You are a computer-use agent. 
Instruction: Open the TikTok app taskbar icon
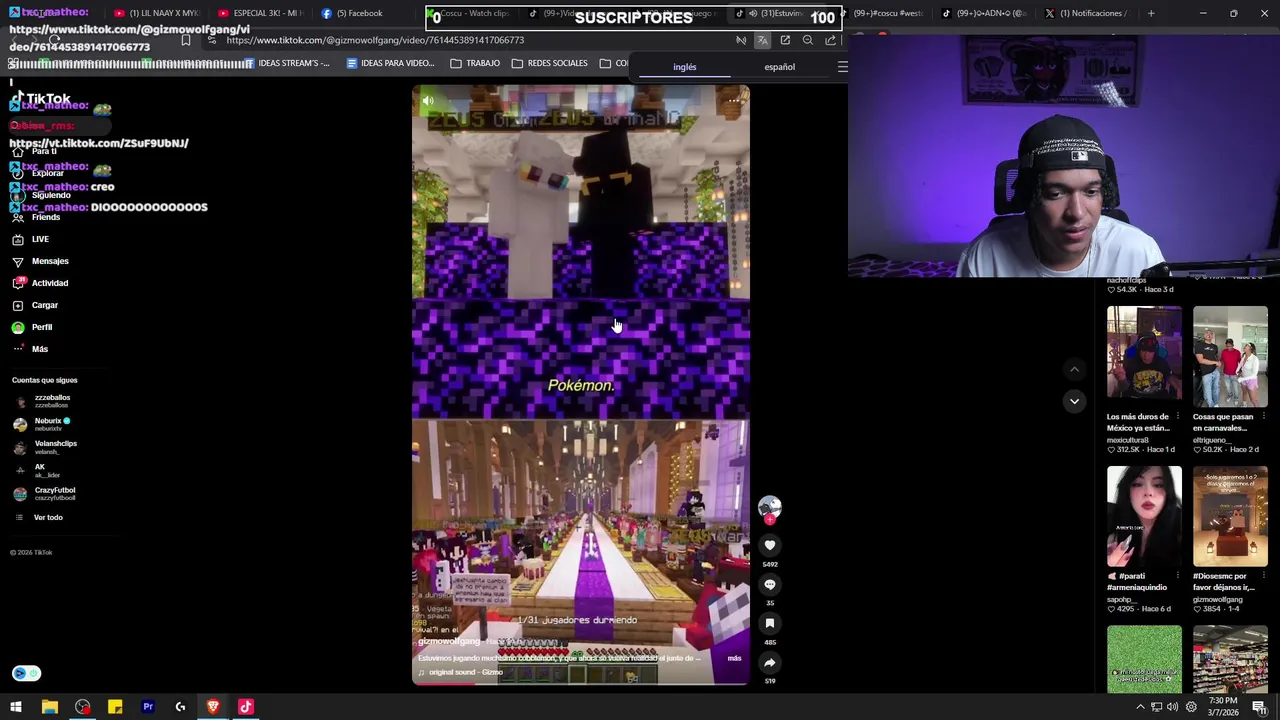tap(246, 707)
